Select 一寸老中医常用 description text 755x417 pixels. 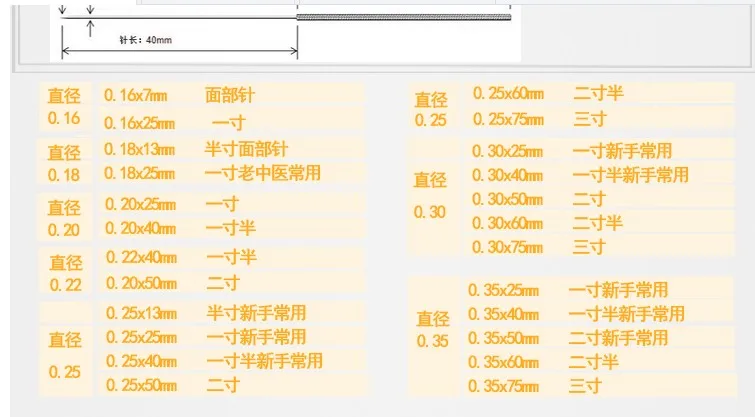[x=263, y=173]
